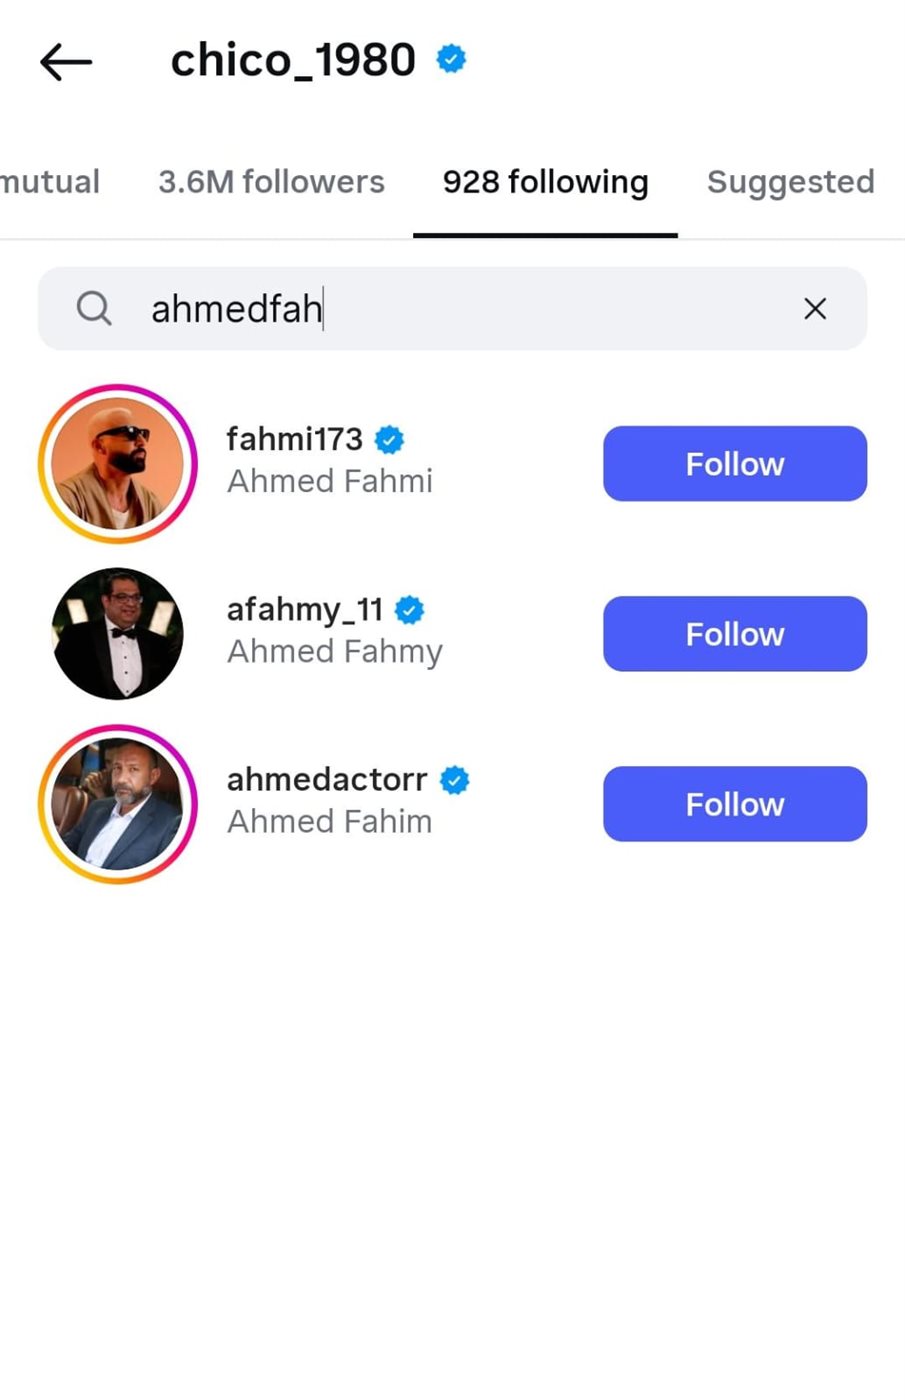This screenshot has height=1400, width=905.
Task: Open afahmy_11 profile picture
Action: (x=118, y=634)
